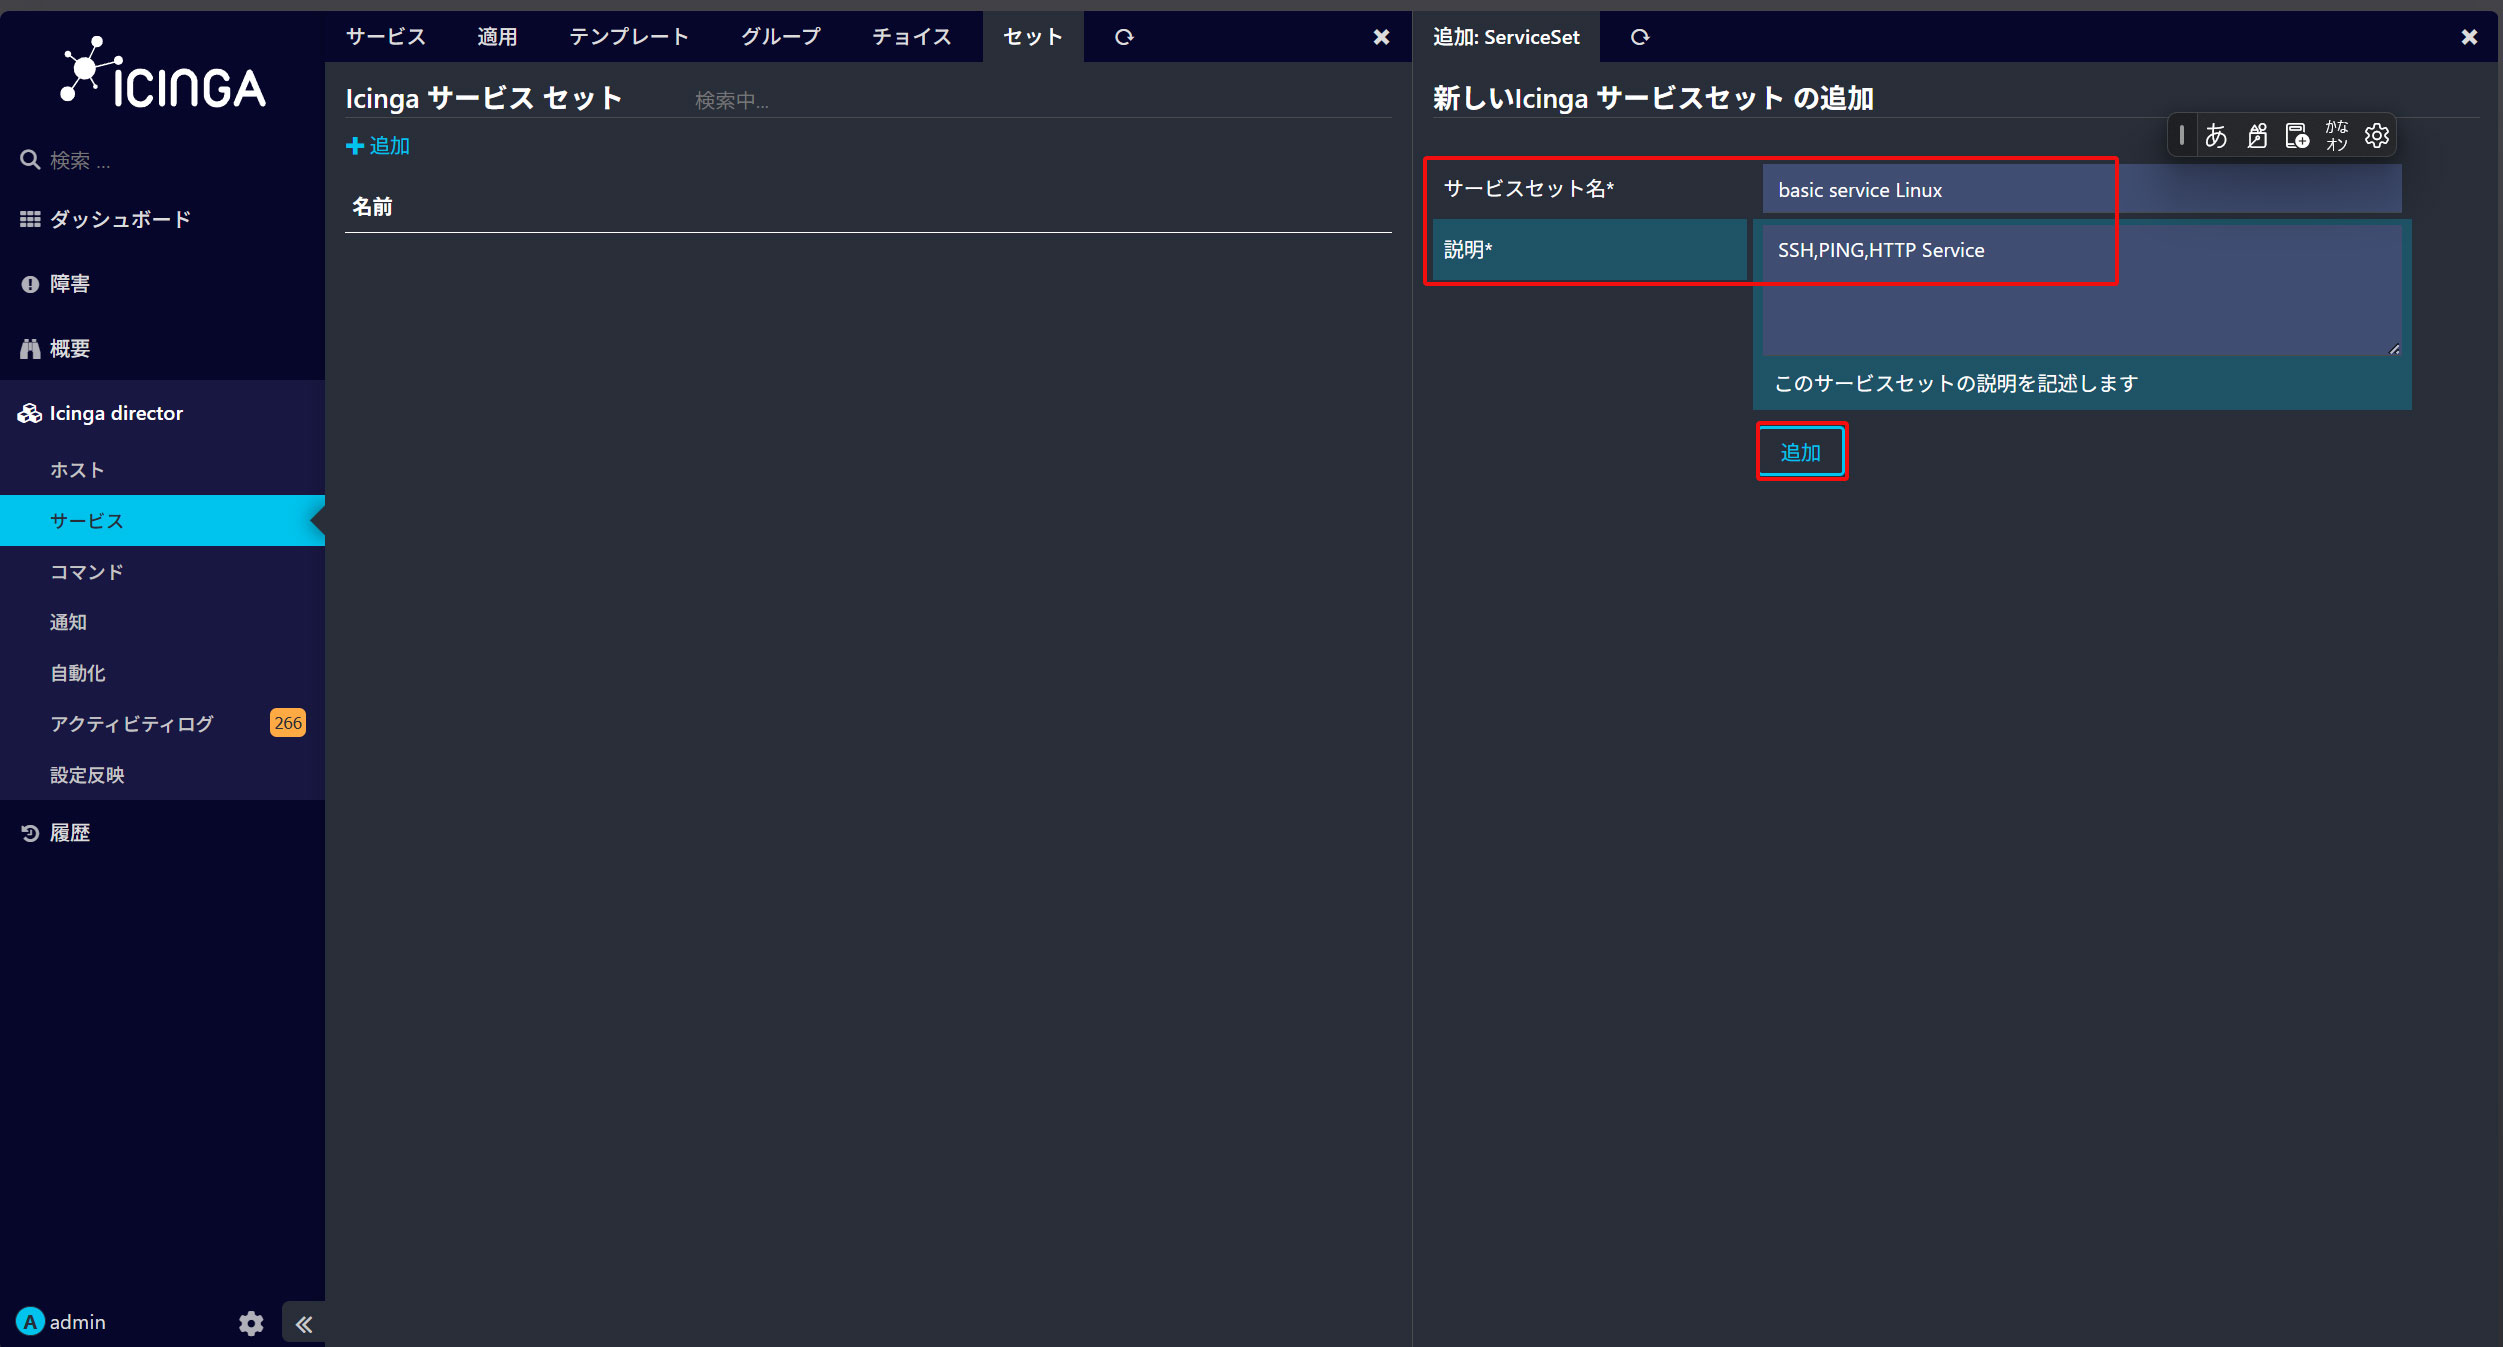Click the 追加 submit button in the form
Viewport: 2503px width, 1347px height.
click(x=1801, y=452)
